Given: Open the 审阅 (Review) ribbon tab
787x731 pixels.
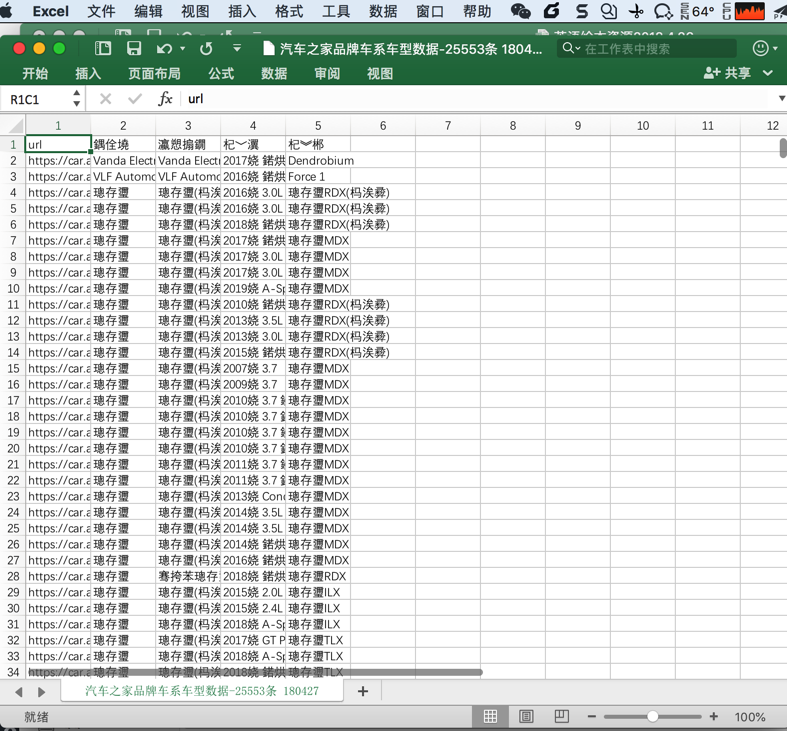Looking at the screenshot, I should (327, 74).
